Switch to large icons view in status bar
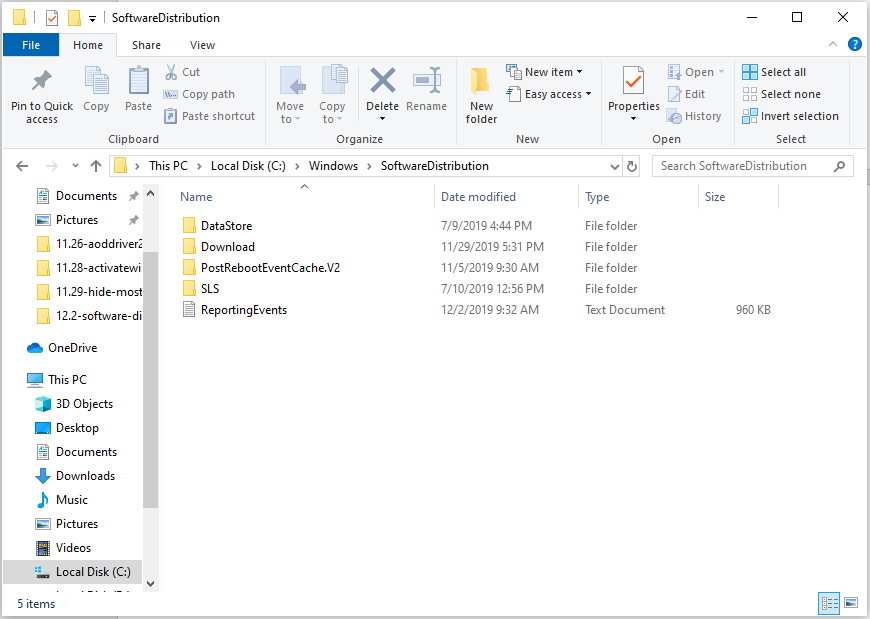Viewport: 870px width, 619px height. pyautogui.click(x=851, y=603)
